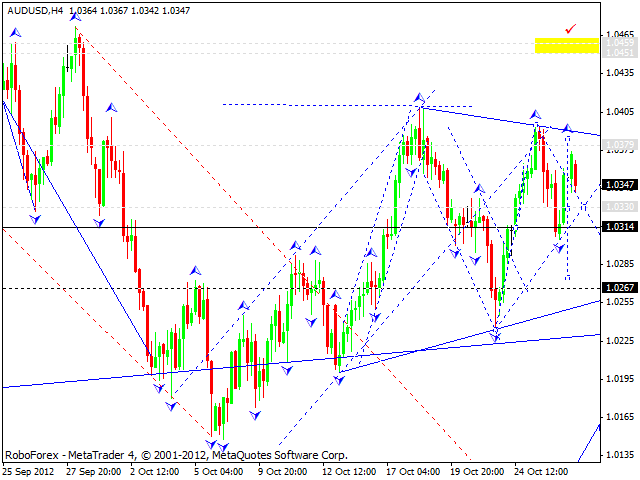Select the yellow target rectangle near 1.0459
640x480 pixels.
click(566, 45)
